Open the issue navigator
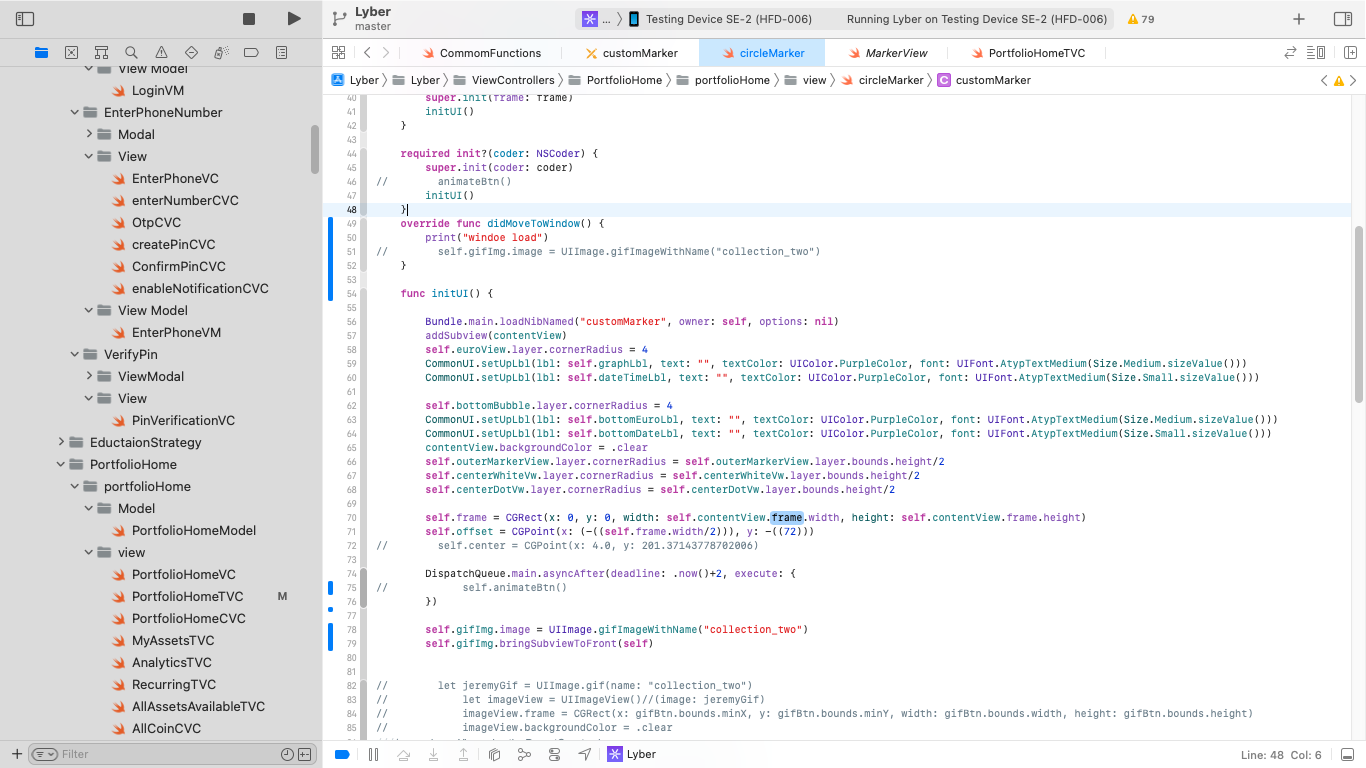The width and height of the screenshot is (1366, 768). click(161, 52)
